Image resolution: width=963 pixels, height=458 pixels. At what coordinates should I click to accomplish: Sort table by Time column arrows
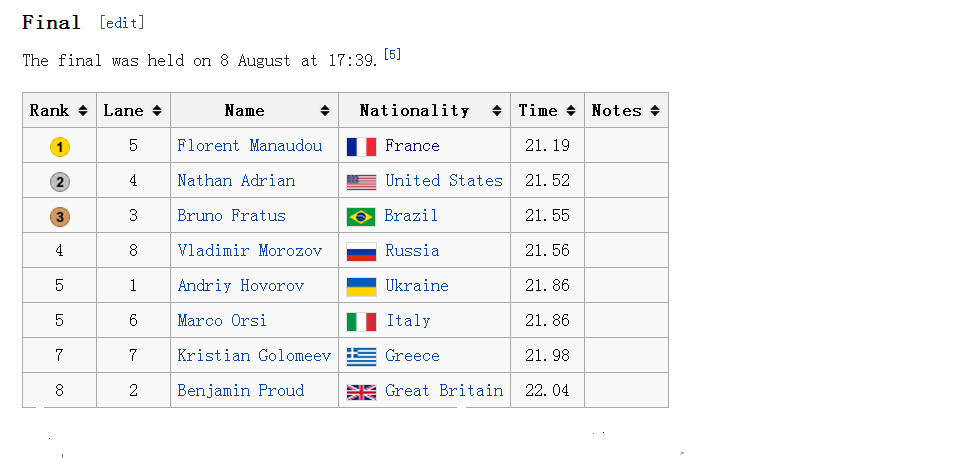click(x=571, y=111)
